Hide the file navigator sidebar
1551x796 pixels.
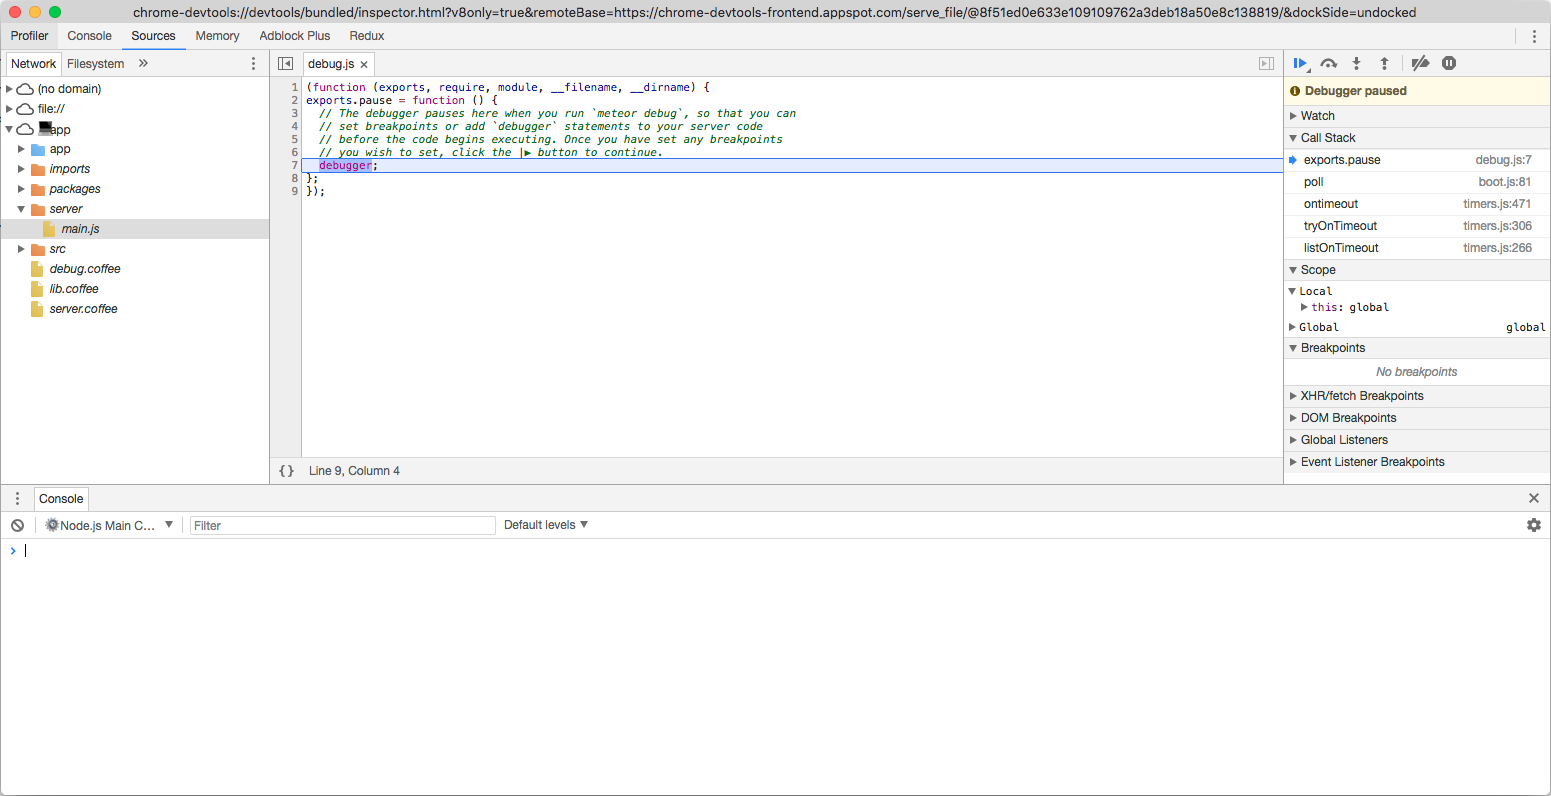pyautogui.click(x=285, y=63)
